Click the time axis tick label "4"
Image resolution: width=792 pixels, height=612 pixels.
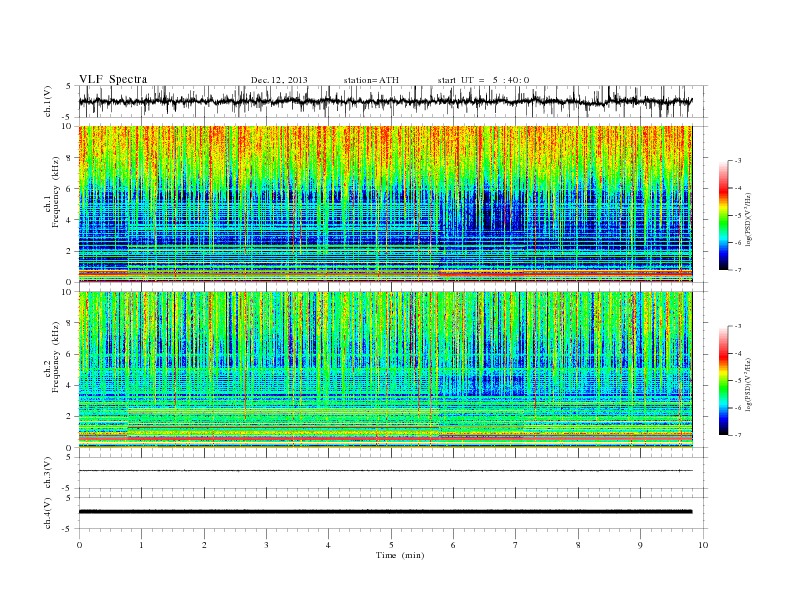[328, 545]
